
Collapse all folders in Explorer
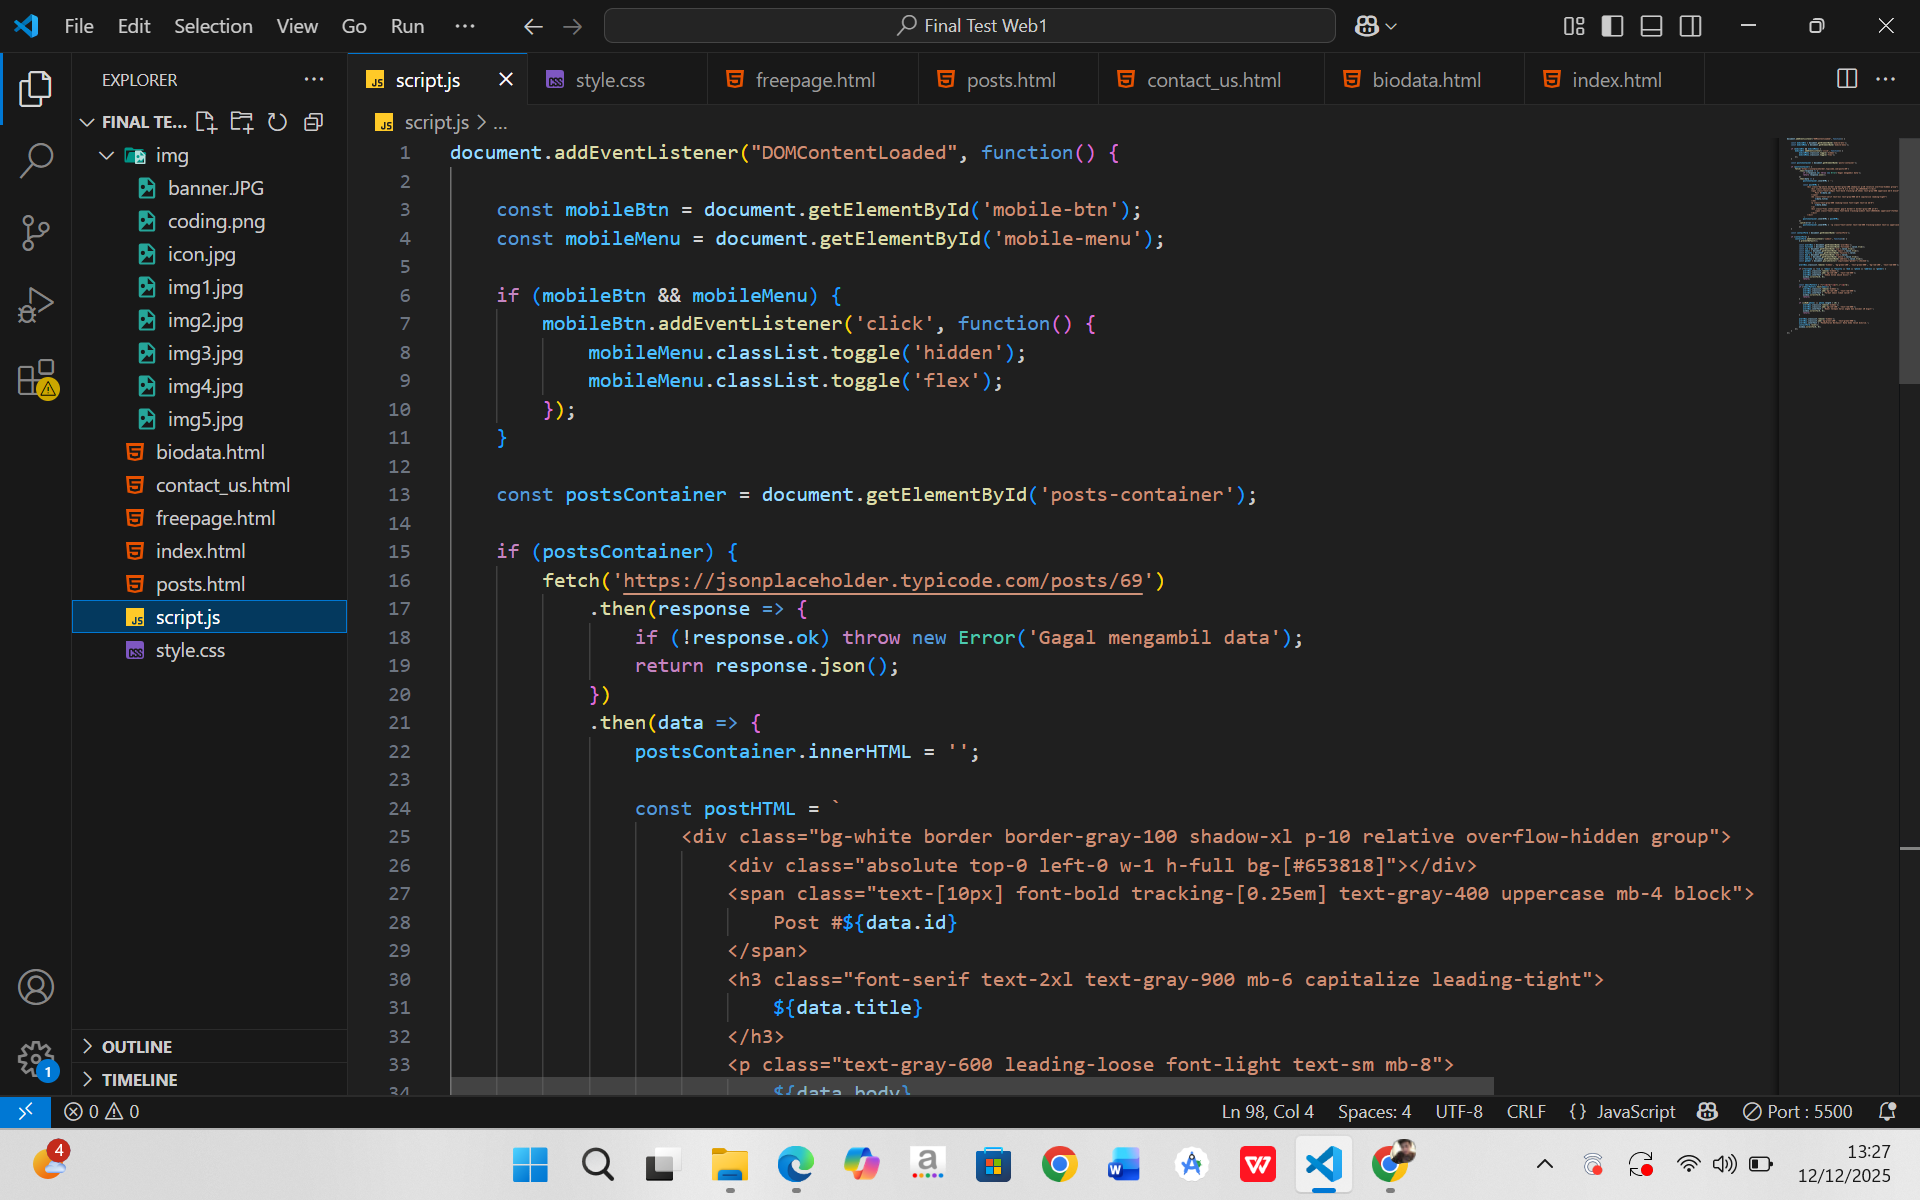click(x=314, y=122)
